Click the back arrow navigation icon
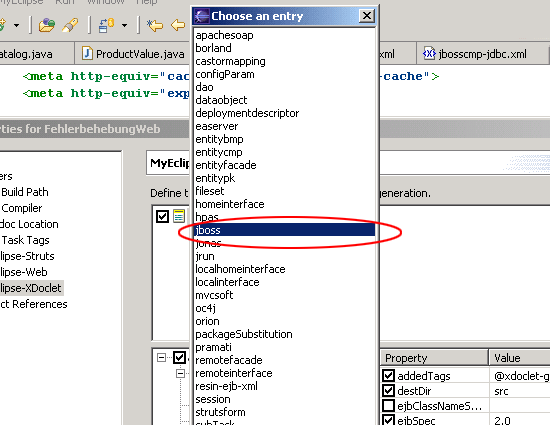This screenshot has height=425, width=550. point(178,25)
